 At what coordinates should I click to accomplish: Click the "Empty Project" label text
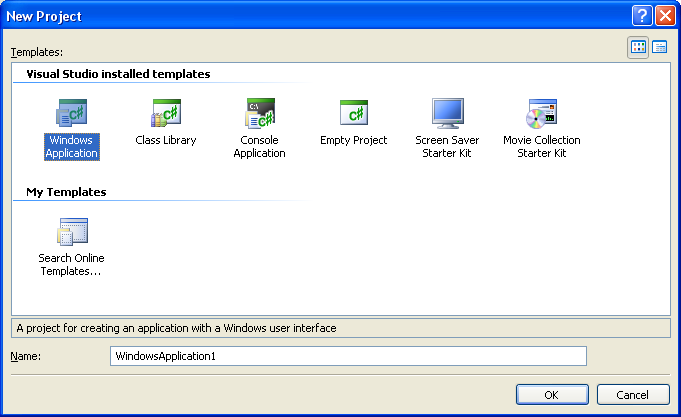point(354,140)
